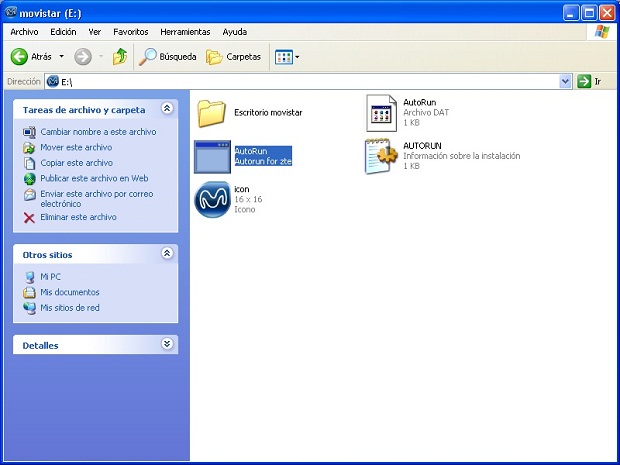620x465 pixels.
Task: Select the Escritorio movistar folder icon
Action: (x=212, y=113)
